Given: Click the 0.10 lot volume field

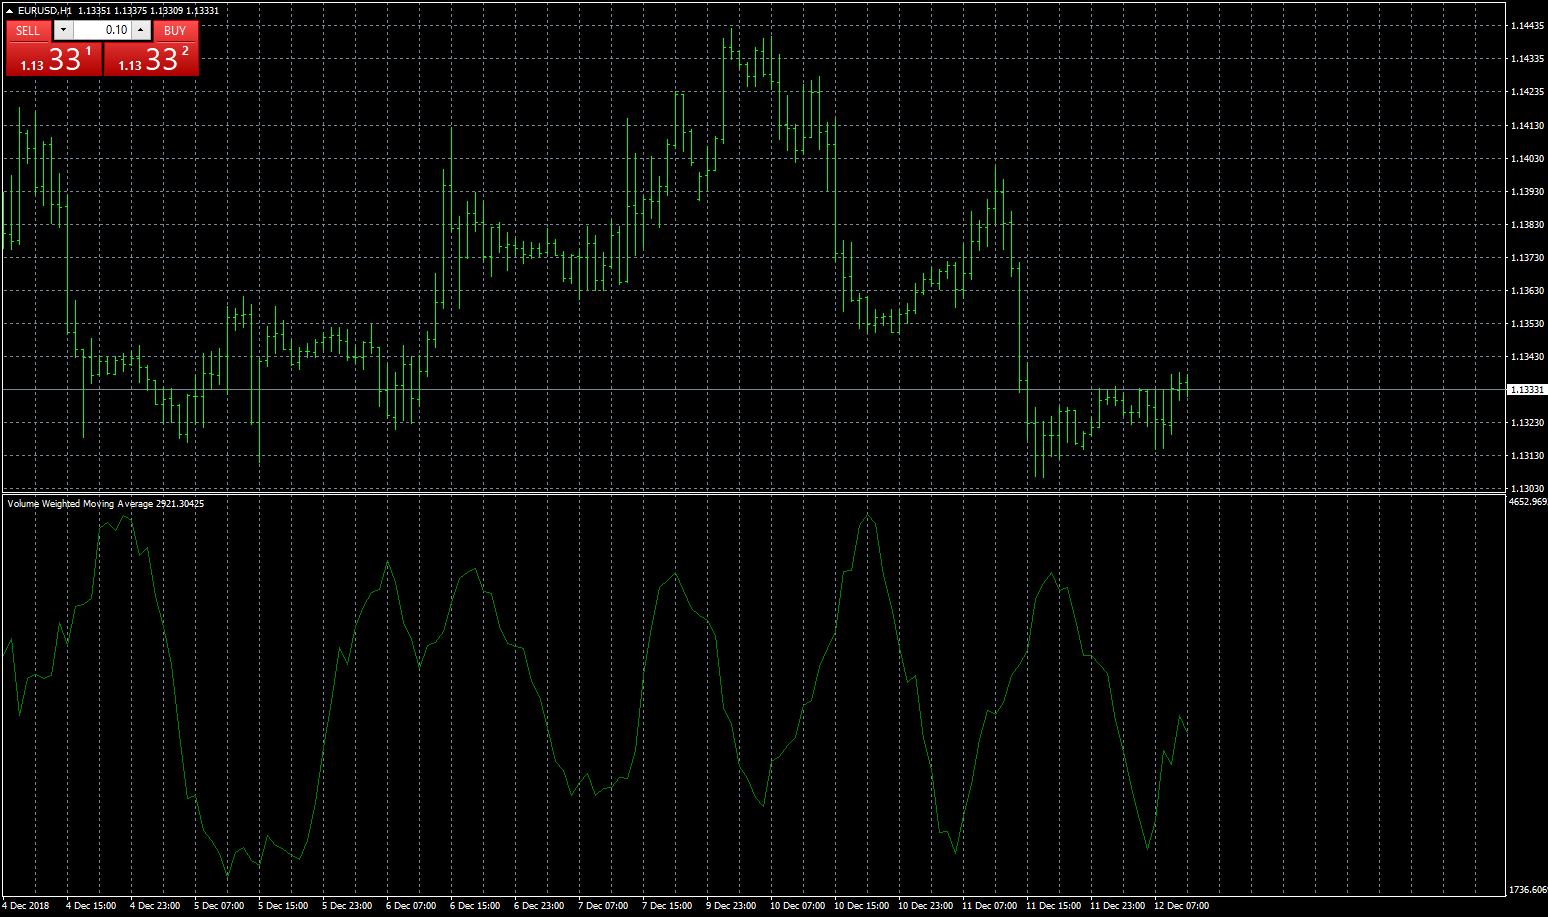Looking at the screenshot, I should [x=102, y=30].
